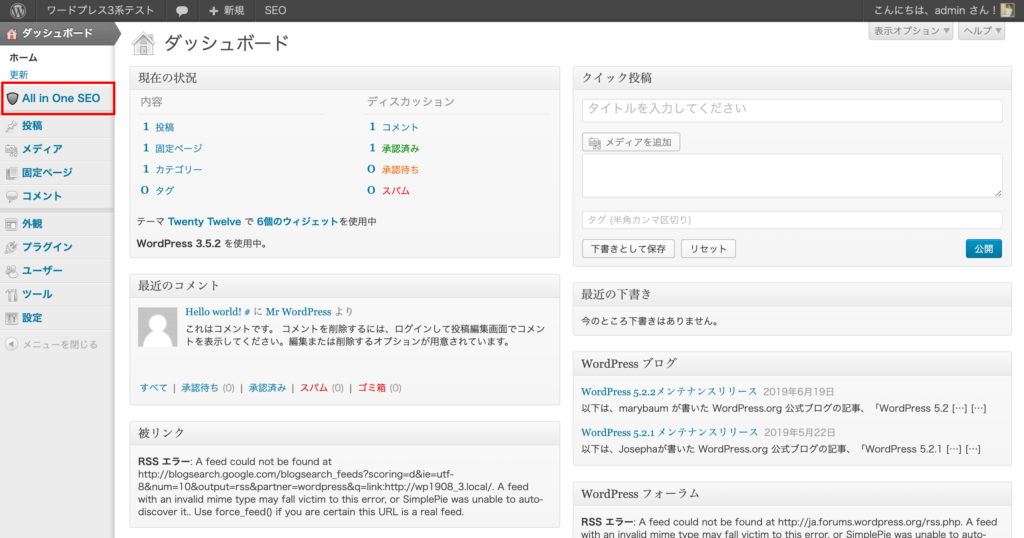Open the WordPress logo menu in admin bar
The image size is (1024, 538).
pos(18,10)
